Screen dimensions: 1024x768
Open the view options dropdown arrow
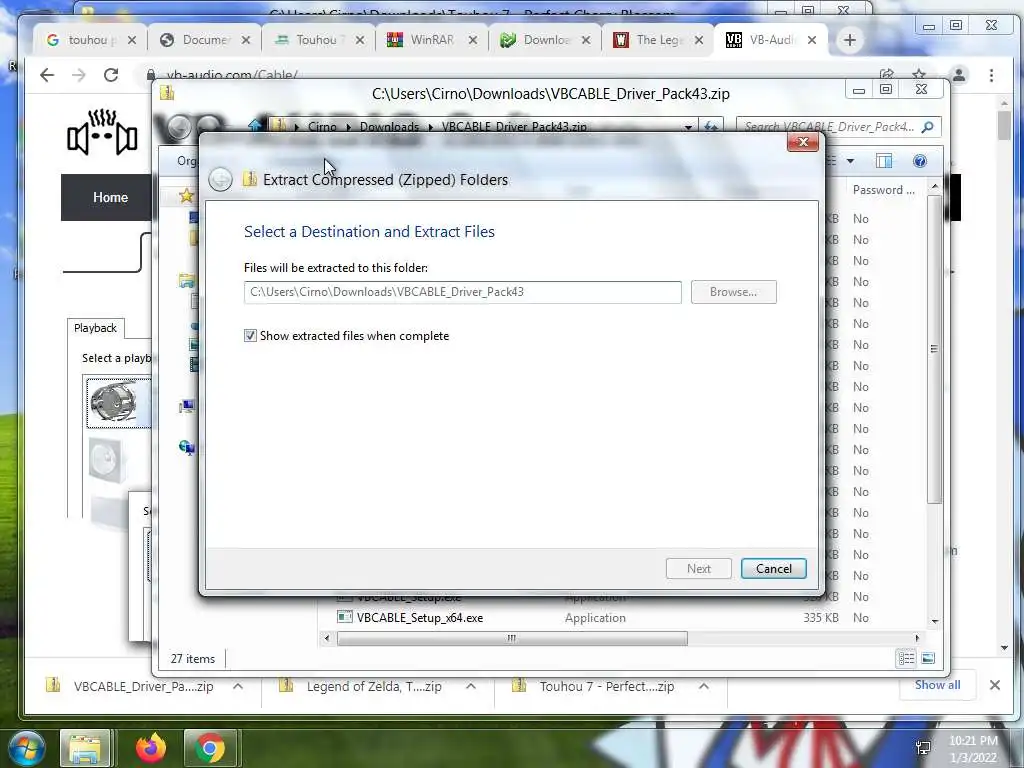(x=850, y=161)
